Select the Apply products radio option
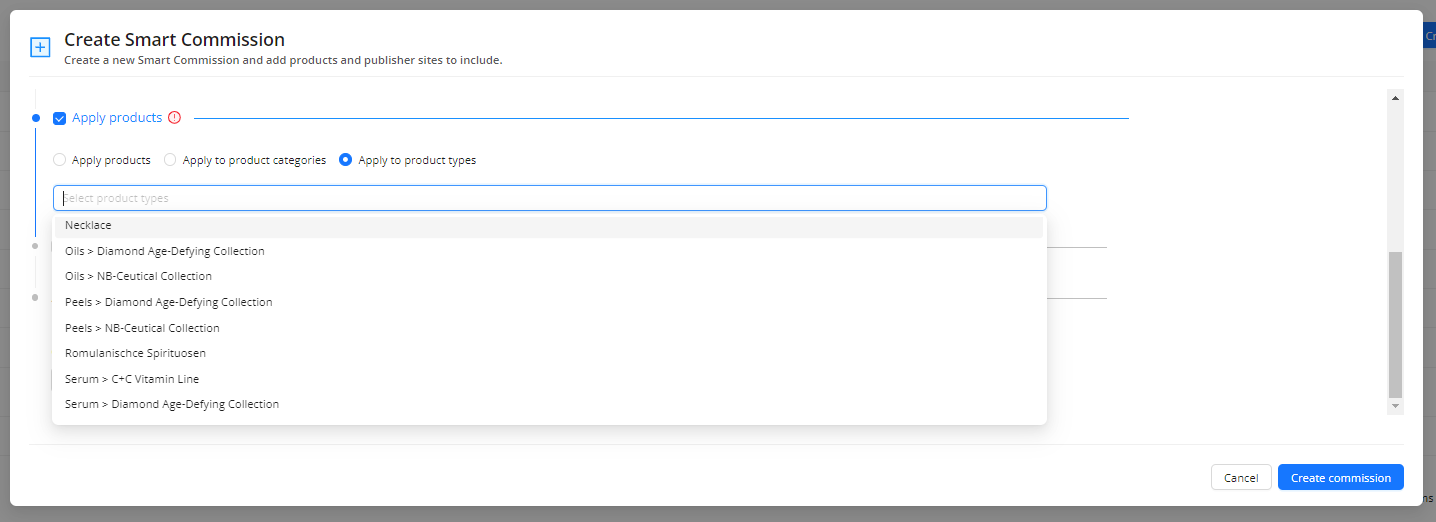This screenshot has width=1436, height=522. (60, 160)
